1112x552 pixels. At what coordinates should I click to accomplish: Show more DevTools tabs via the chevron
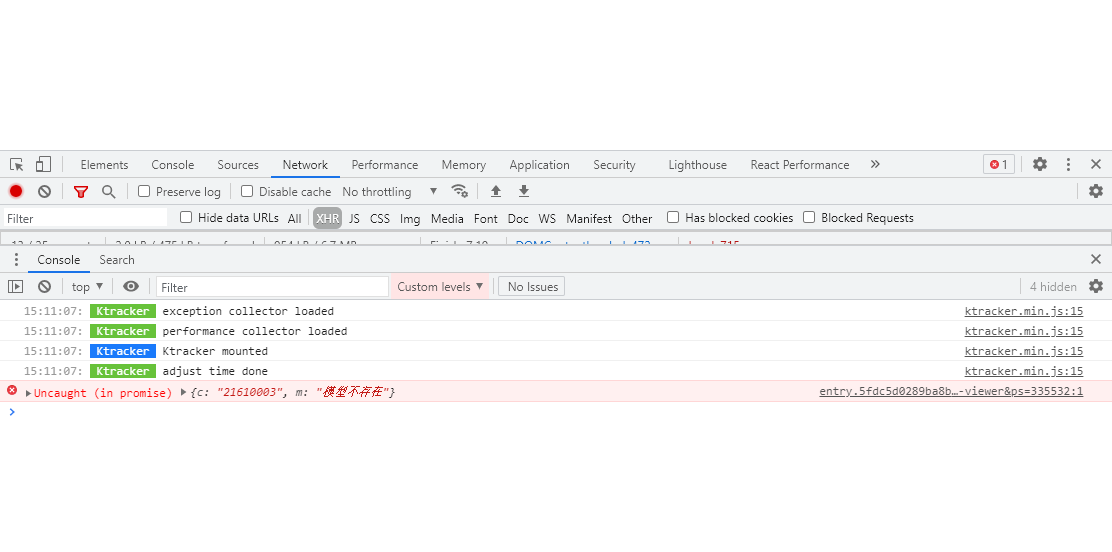[x=875, y=165]
